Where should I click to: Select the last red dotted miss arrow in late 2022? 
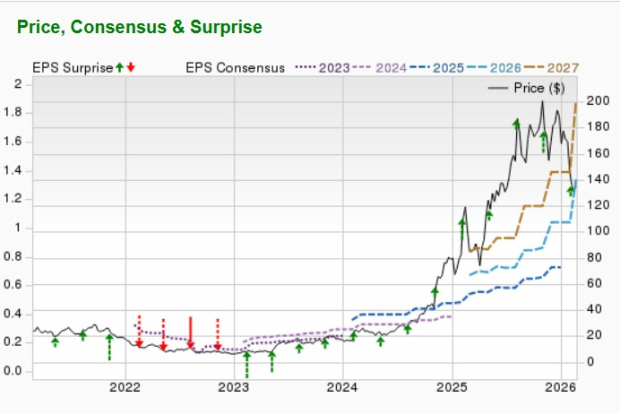(217, 335)
